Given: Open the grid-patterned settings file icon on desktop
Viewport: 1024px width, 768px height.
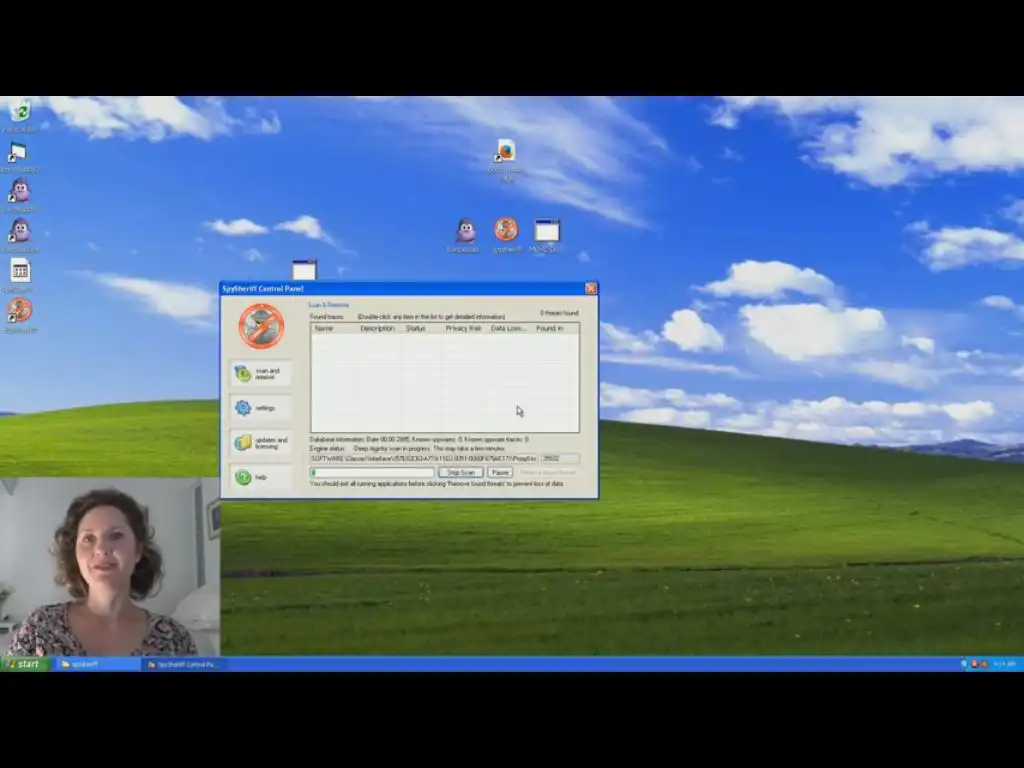Looking at the screenshot, I should pos(20,271).
